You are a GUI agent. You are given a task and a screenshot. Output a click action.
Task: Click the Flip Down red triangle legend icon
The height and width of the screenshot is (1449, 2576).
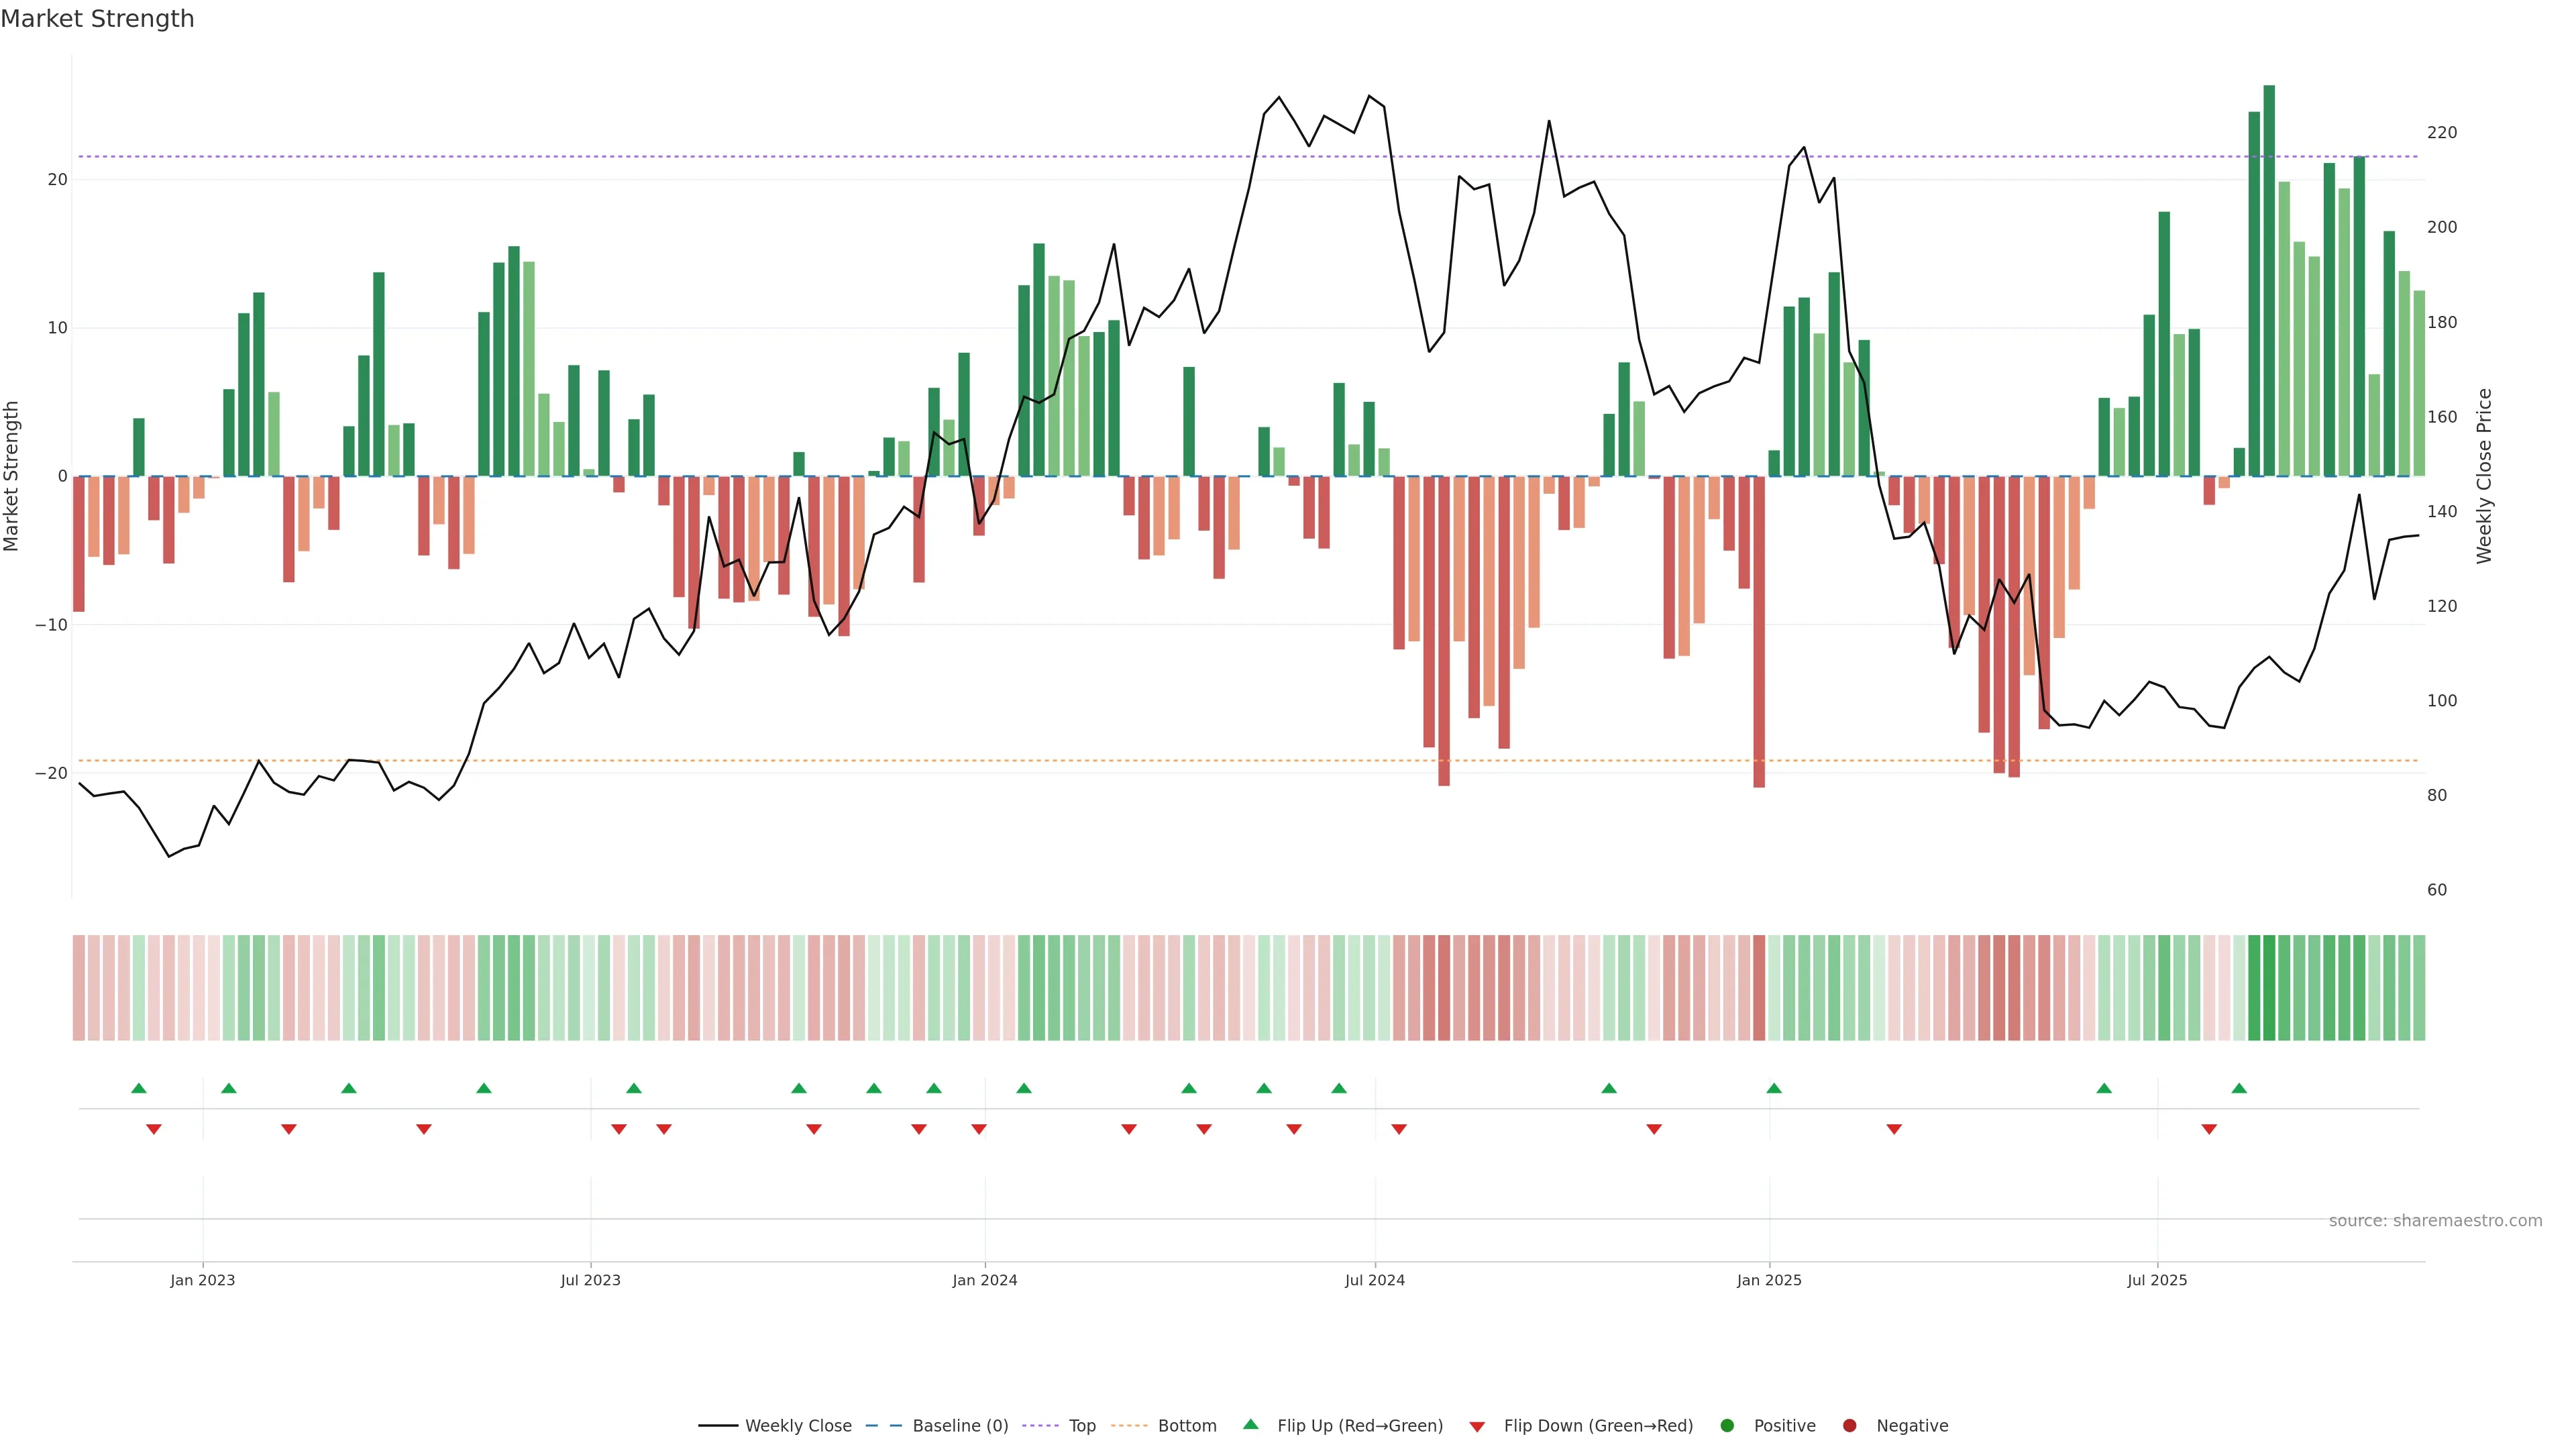(1477, 1427)
